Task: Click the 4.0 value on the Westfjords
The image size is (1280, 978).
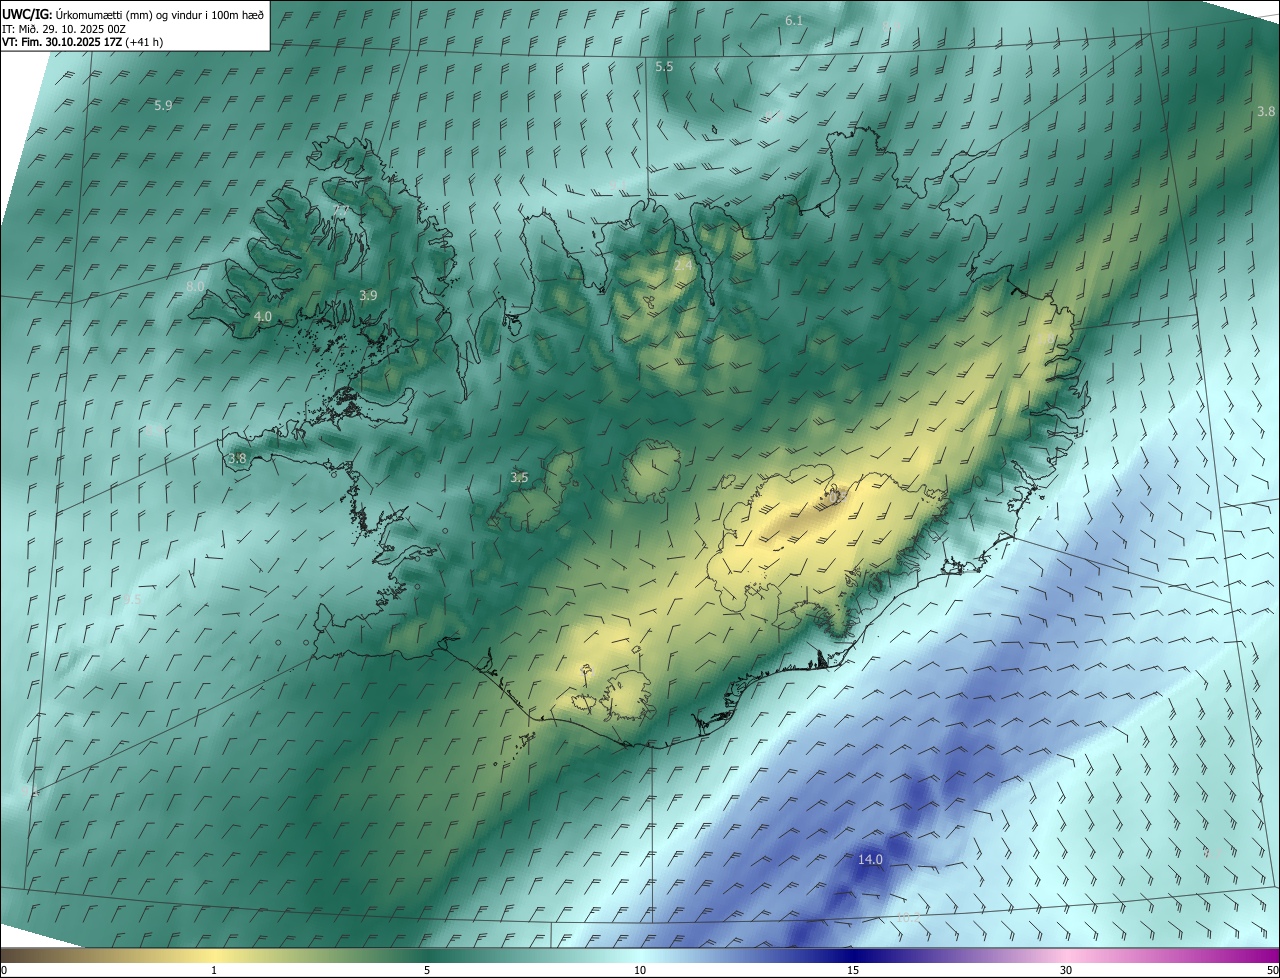Action: click(x=263, y=316)
